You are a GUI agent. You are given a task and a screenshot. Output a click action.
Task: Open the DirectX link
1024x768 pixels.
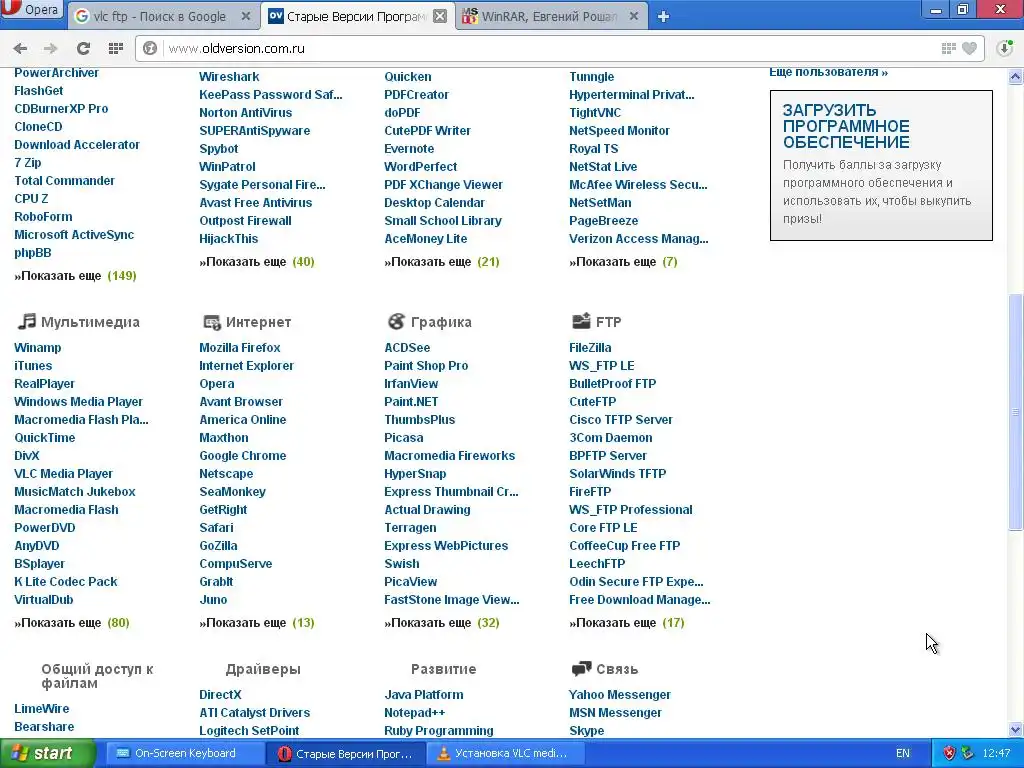coord(220,695)
